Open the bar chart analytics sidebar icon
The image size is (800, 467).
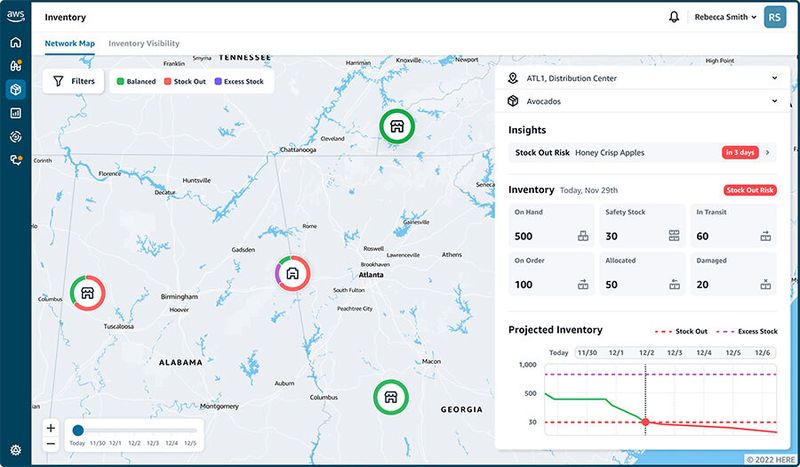15,113
